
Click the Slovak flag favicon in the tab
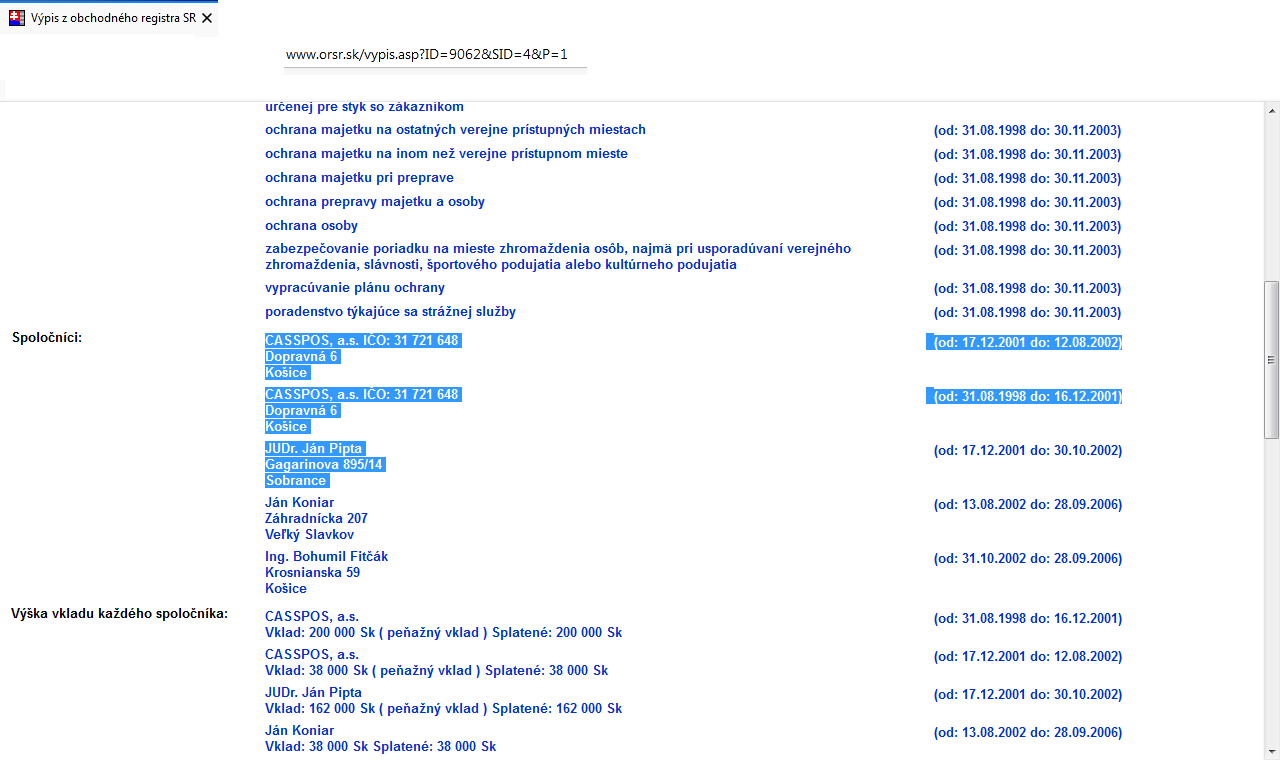coord(16,18)
